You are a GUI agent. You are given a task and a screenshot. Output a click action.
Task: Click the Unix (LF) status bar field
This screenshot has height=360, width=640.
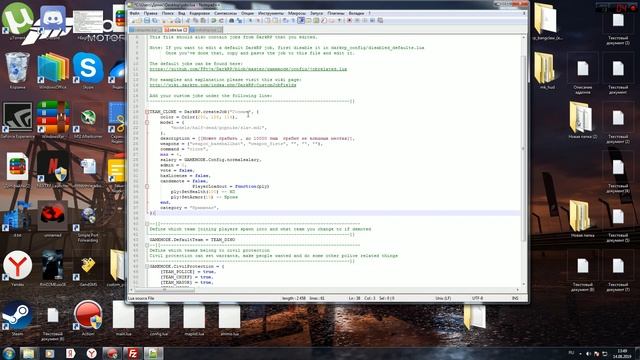[443, 298]
